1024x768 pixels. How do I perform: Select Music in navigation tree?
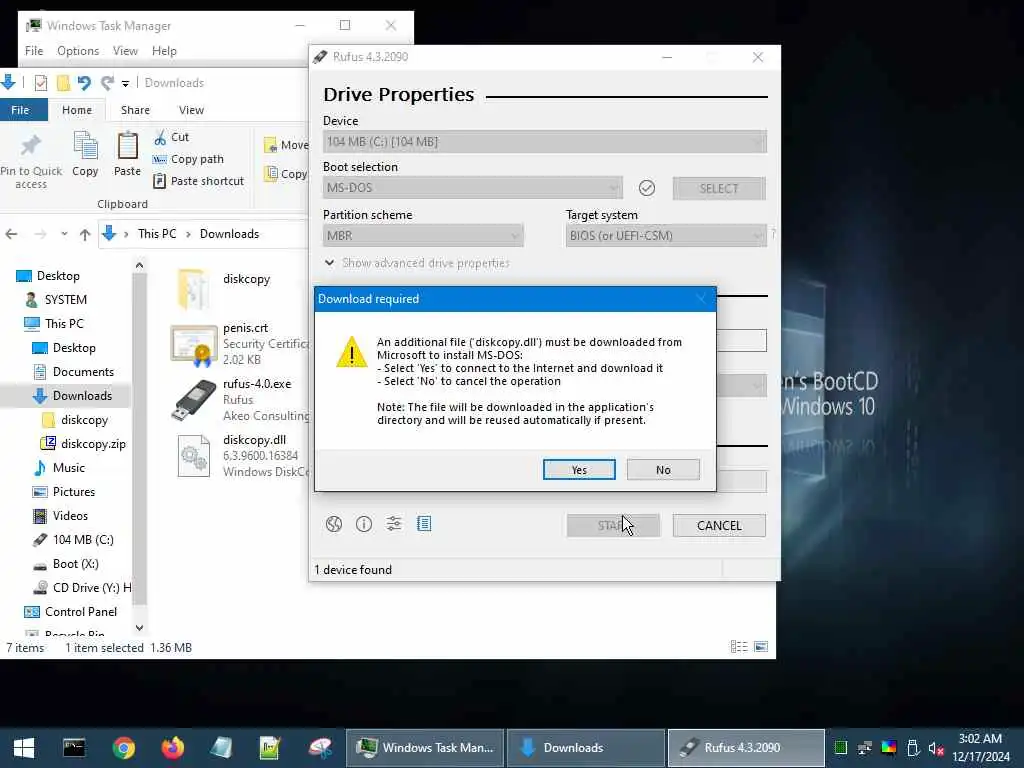click(x=69, y=468)
